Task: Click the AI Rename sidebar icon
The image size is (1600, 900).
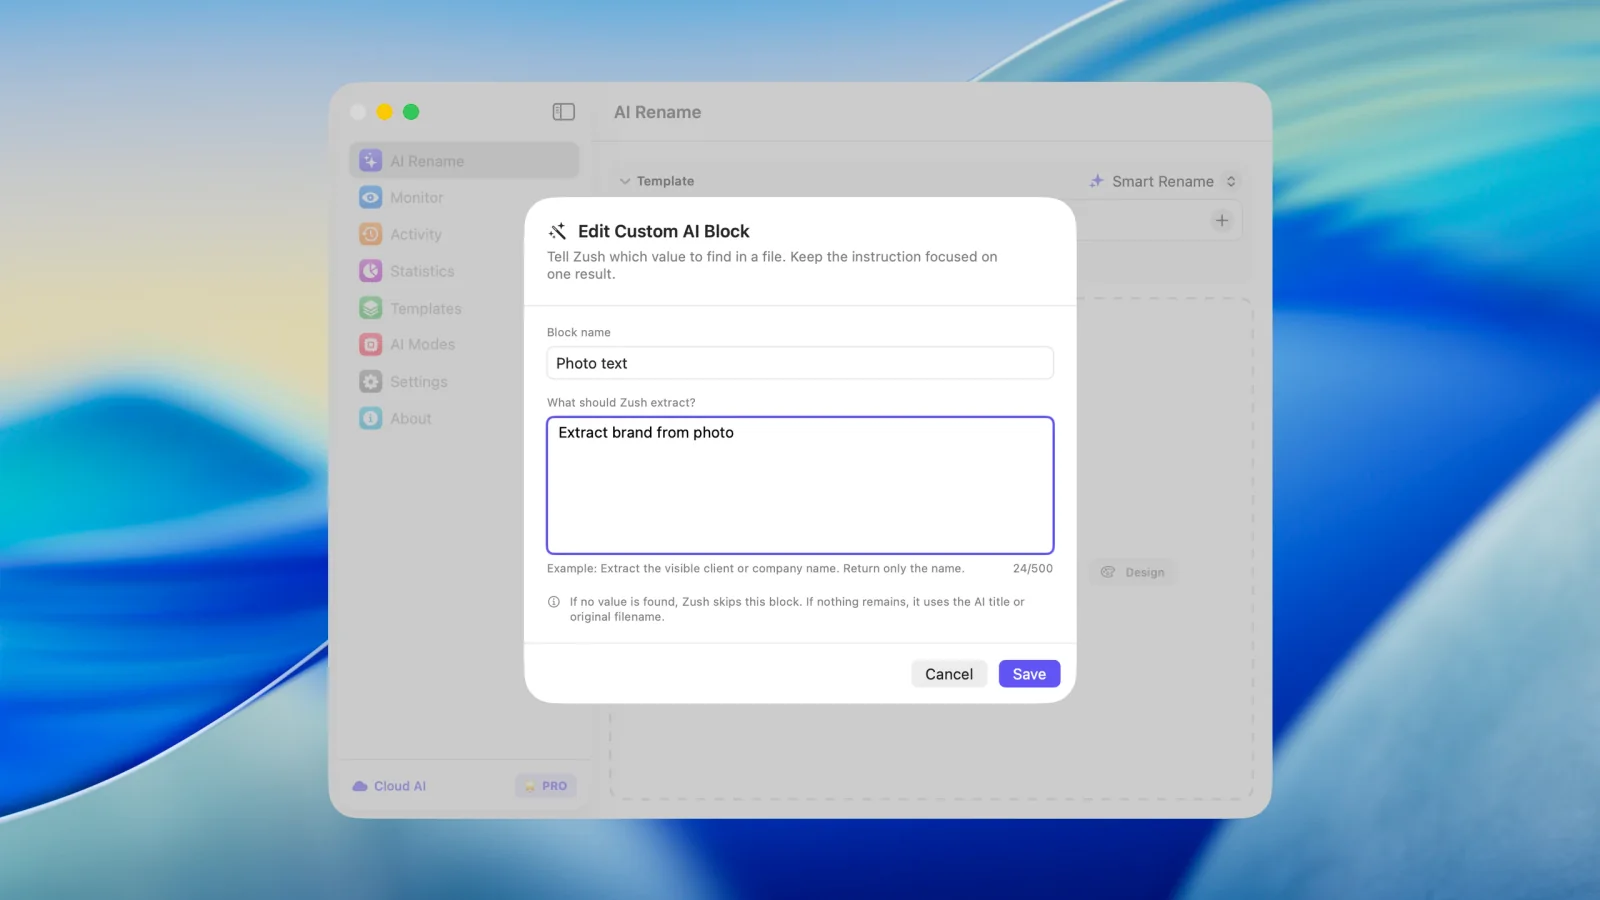Action: (371, 161)
